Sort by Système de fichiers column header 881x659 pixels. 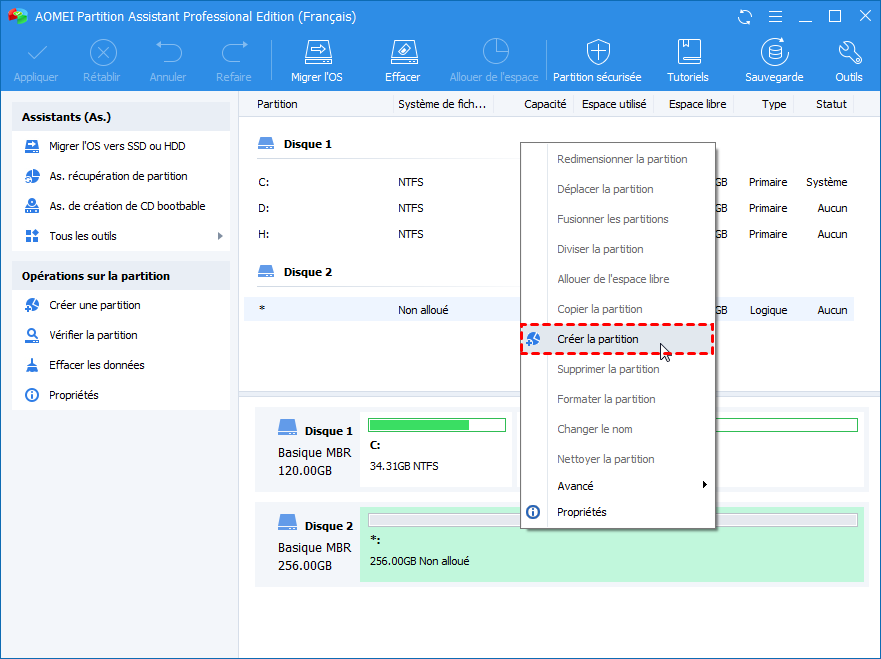442,104
